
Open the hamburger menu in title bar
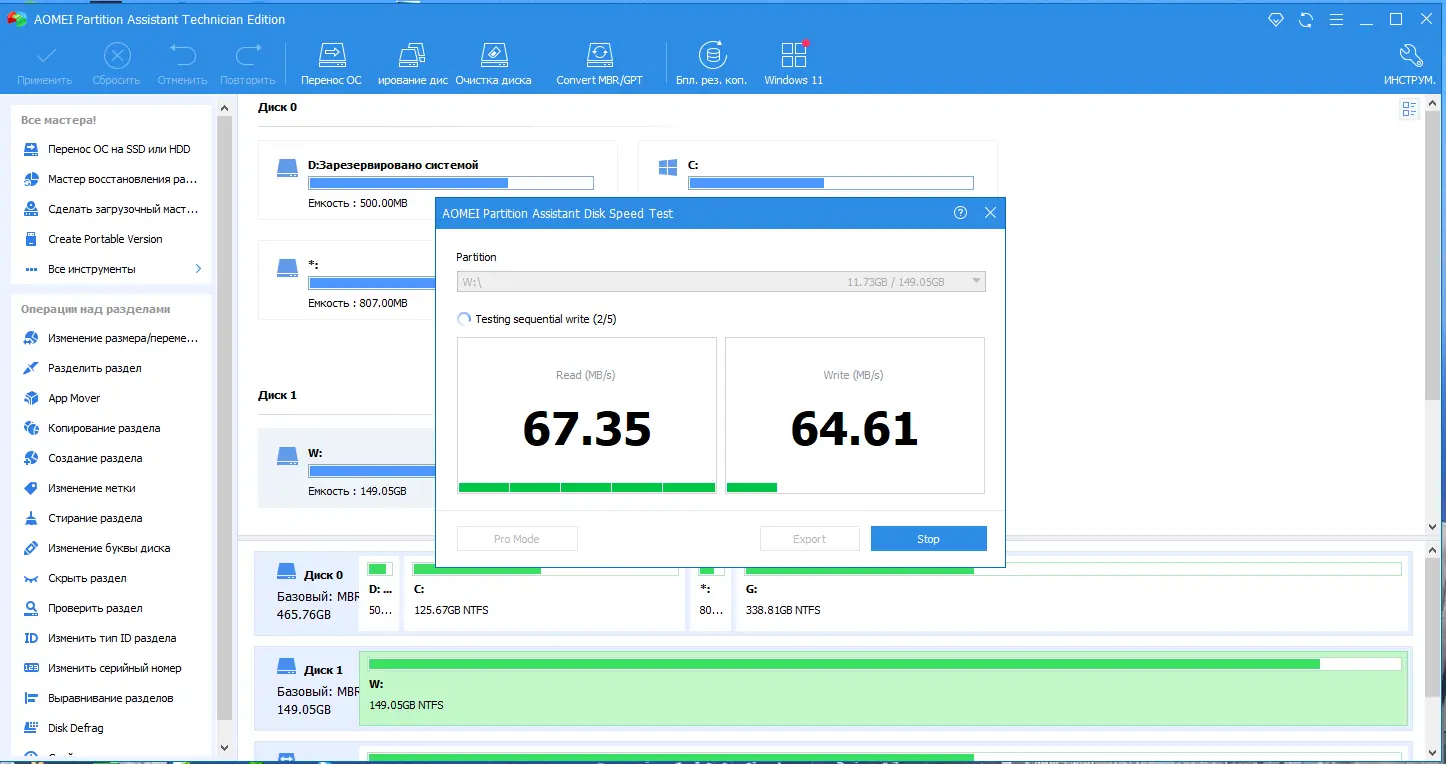1336,19
